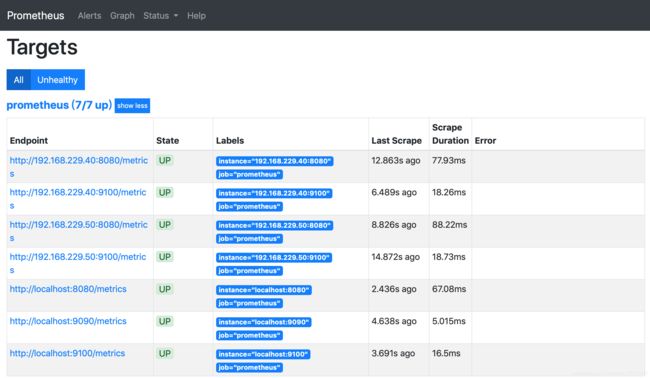Open endpoint localhost:9090/metrics
The height and width of the screenshot is (378, 650).
click(x=68, y=321)
